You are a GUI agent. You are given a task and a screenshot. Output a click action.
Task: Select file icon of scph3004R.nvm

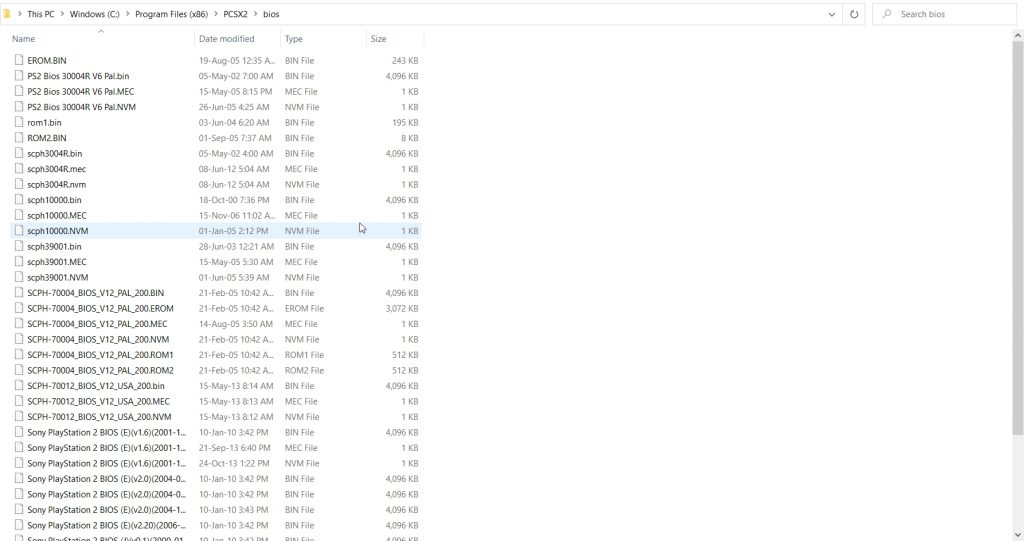tap(19, 184)
